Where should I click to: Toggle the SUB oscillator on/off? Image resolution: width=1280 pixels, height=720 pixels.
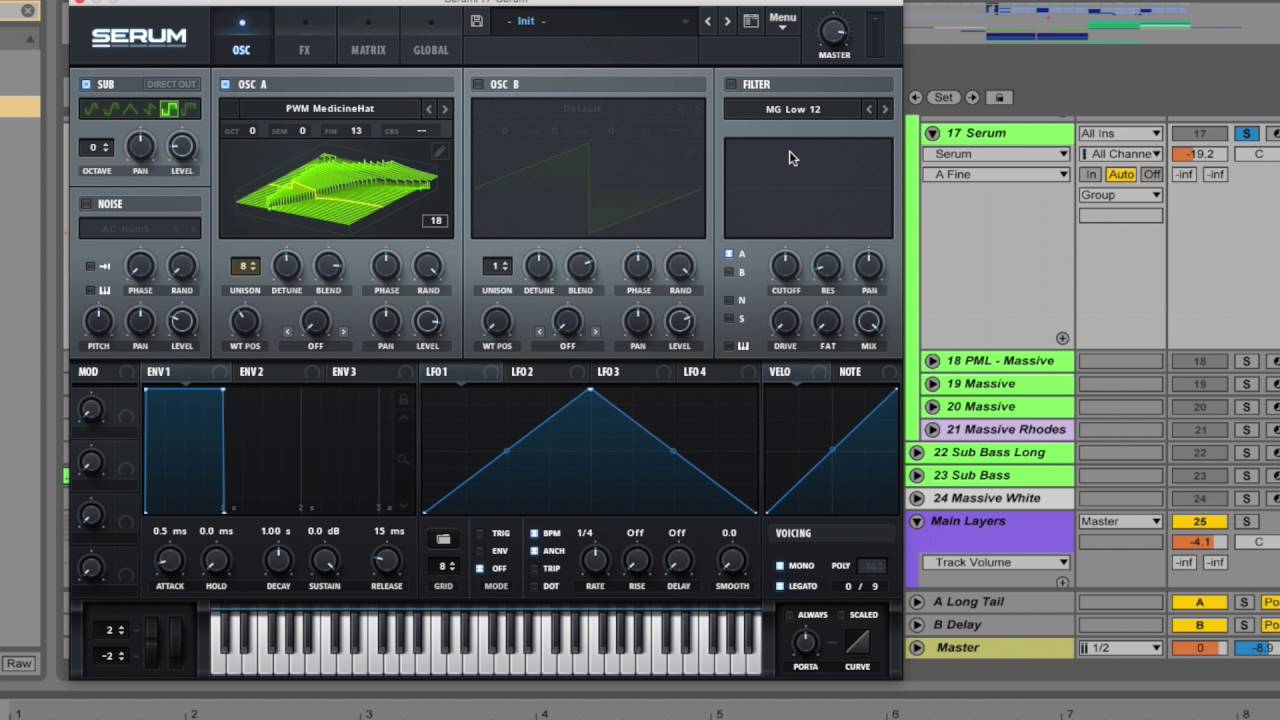click(x=86, y=84)
